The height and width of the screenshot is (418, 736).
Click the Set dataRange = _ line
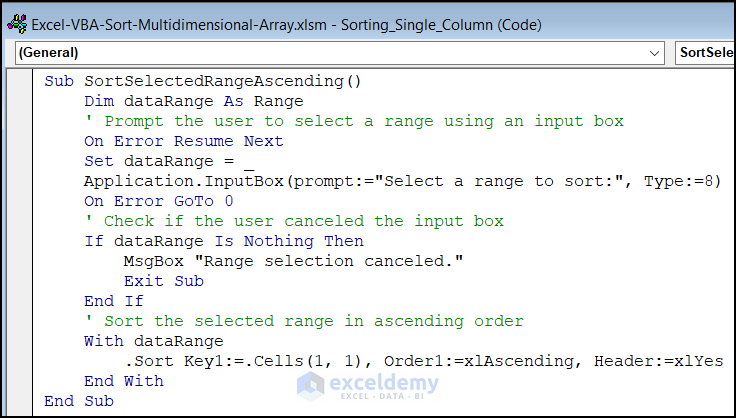(x=169, y=161)
